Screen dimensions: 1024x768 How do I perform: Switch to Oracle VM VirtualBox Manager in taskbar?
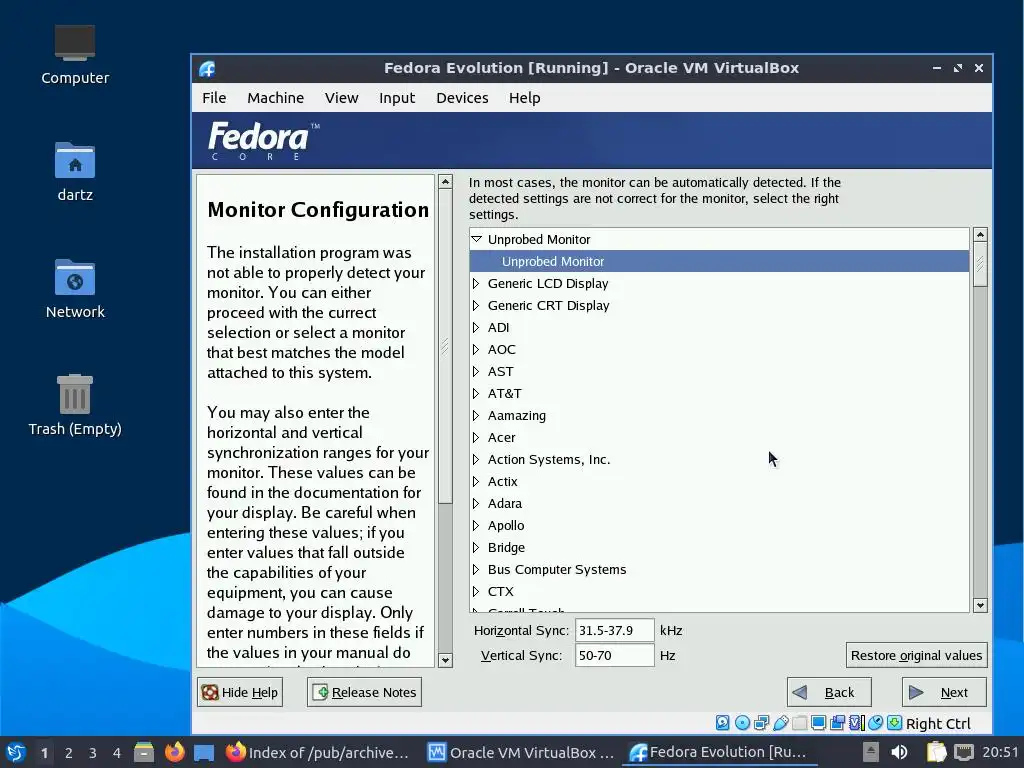click(520, 752)
